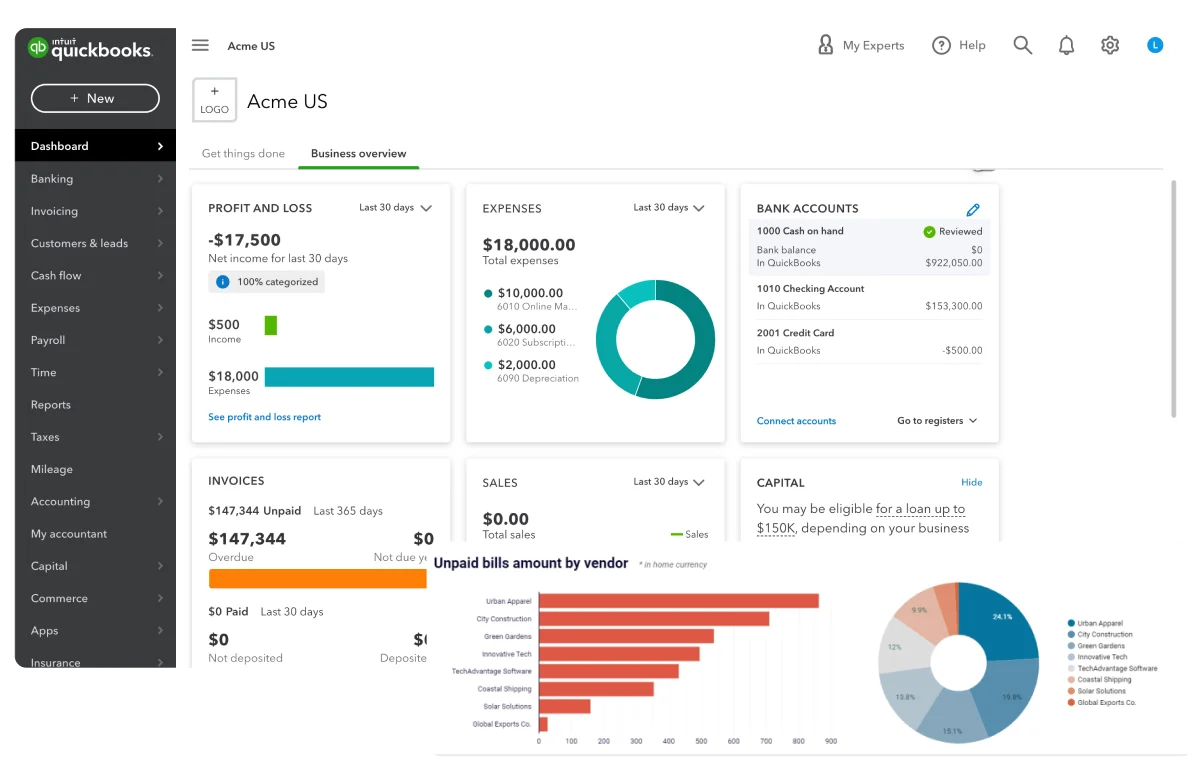Click the teal Expenses bar

(349, 377)
